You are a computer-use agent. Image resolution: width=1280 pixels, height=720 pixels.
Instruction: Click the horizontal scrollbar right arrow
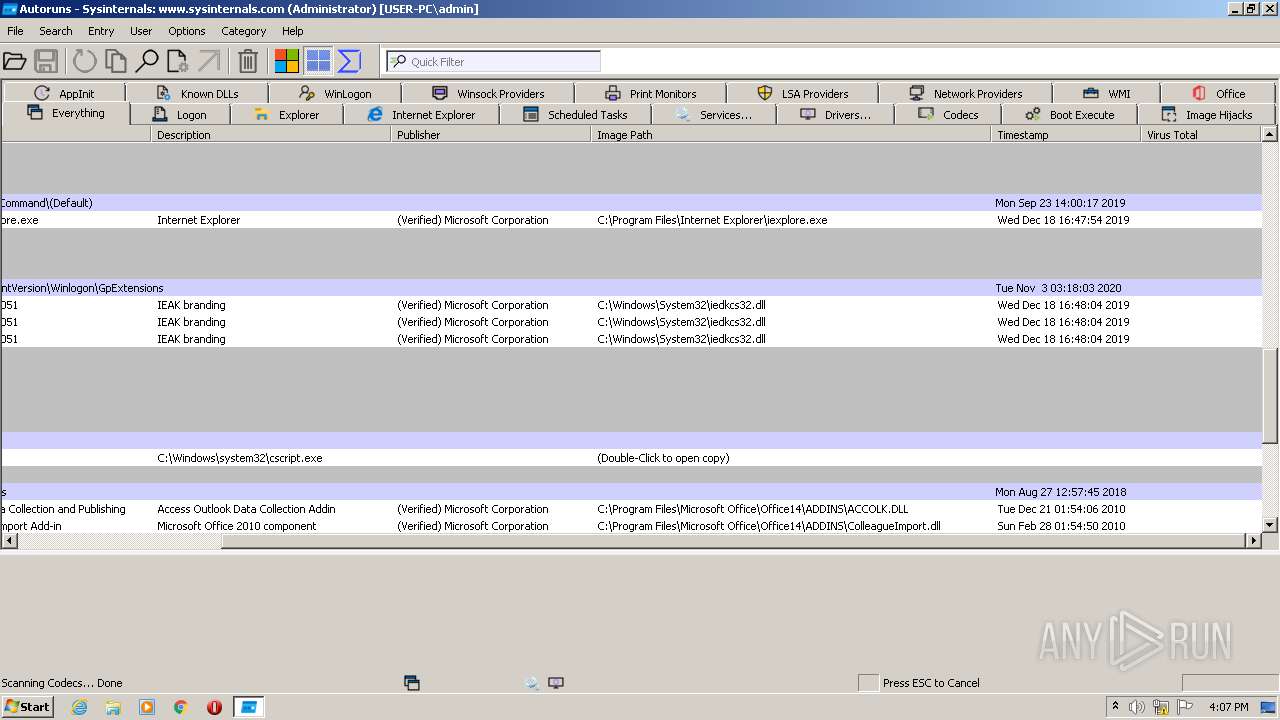1254,541
